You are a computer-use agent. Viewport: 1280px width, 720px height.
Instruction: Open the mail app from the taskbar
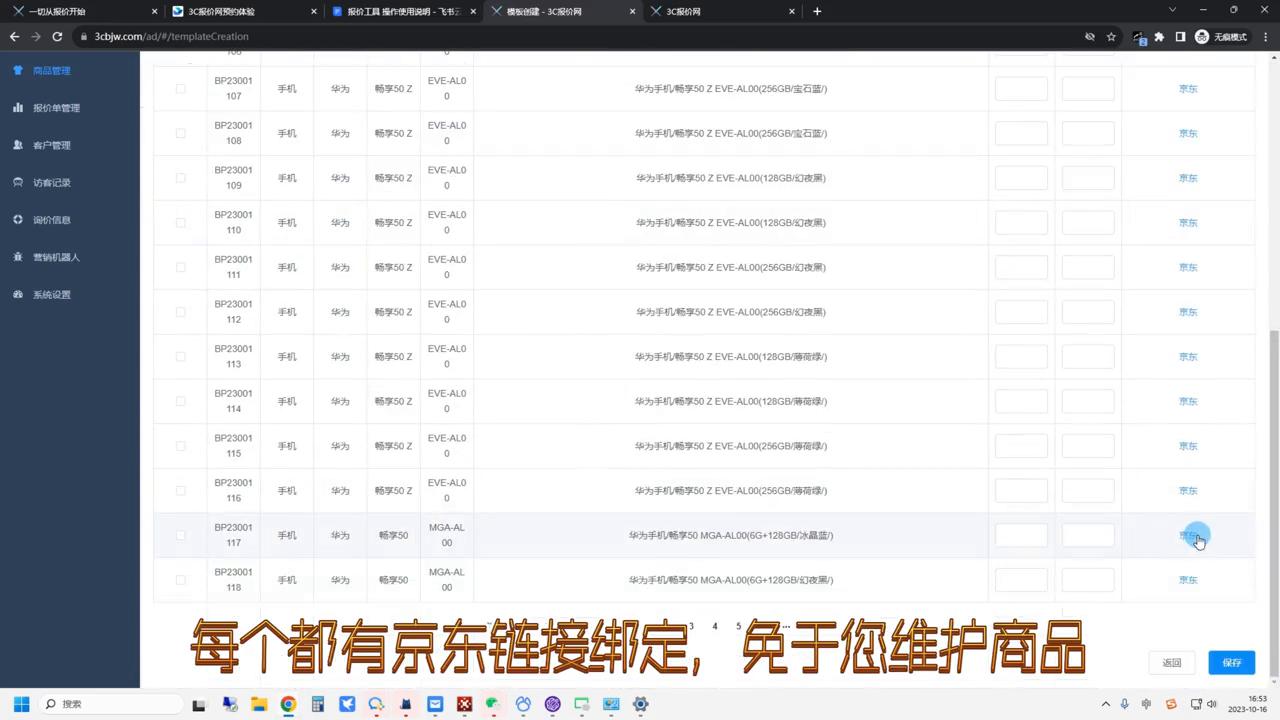pos(435,704)
